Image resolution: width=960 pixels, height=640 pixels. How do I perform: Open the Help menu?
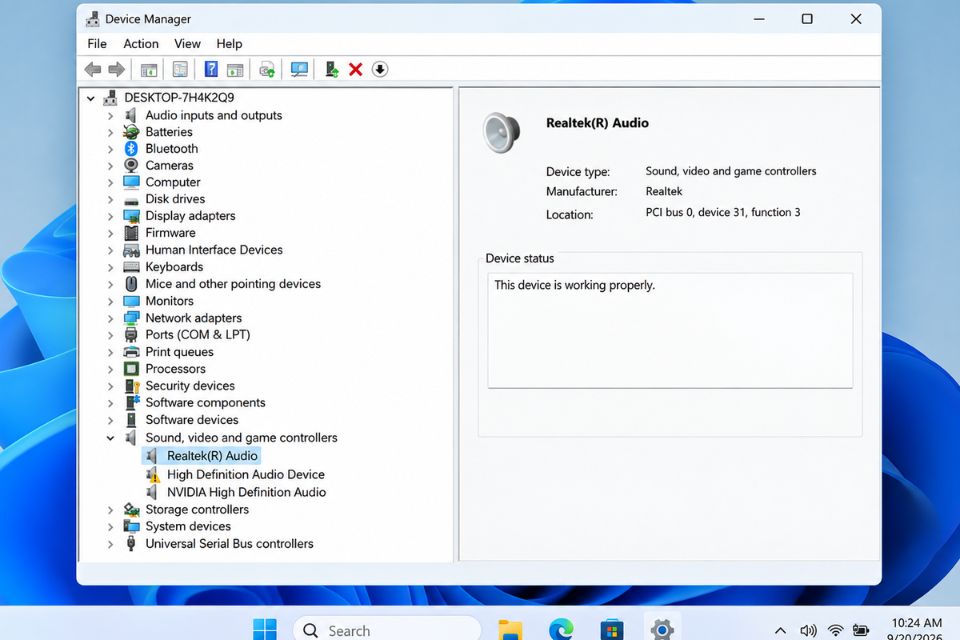229,43
